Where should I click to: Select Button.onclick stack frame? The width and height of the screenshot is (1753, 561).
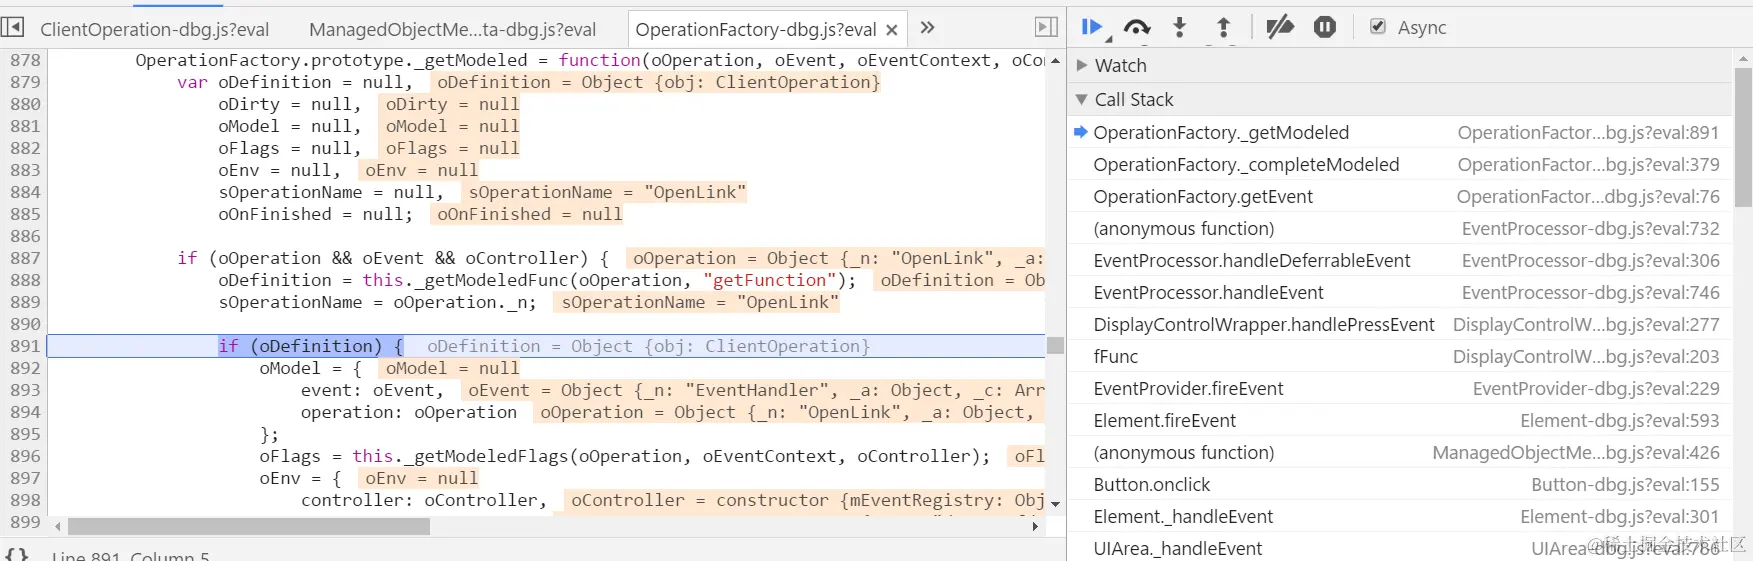[x=1400, y=484]
